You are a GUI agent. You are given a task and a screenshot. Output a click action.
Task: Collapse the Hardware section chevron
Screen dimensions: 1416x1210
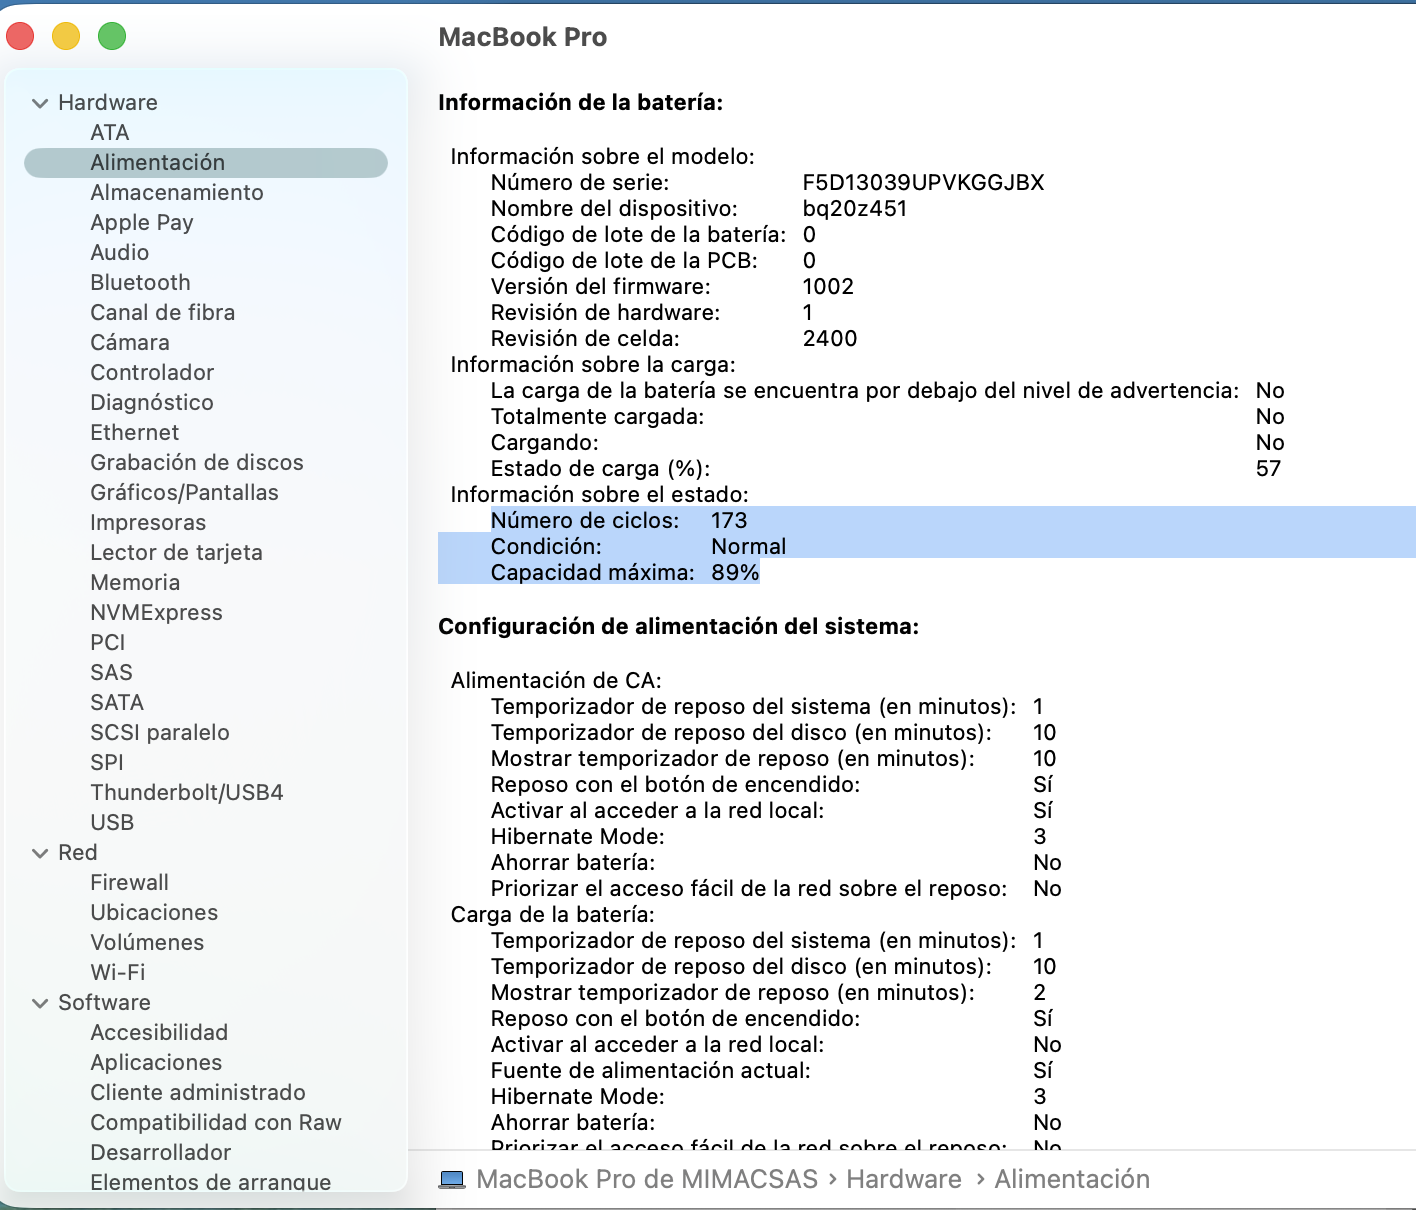click(x=40, y=103)
